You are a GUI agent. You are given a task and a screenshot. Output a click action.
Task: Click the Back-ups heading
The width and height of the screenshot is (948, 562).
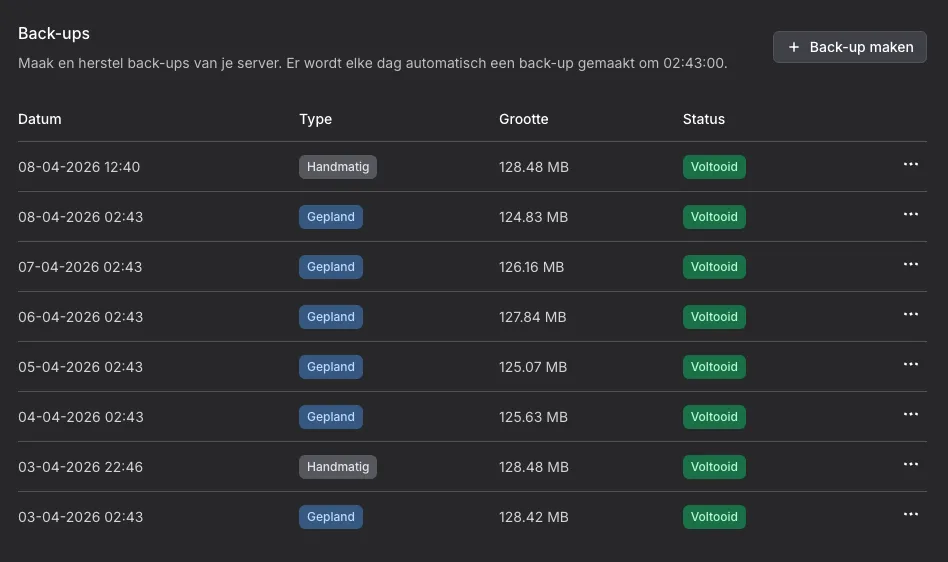54,33
